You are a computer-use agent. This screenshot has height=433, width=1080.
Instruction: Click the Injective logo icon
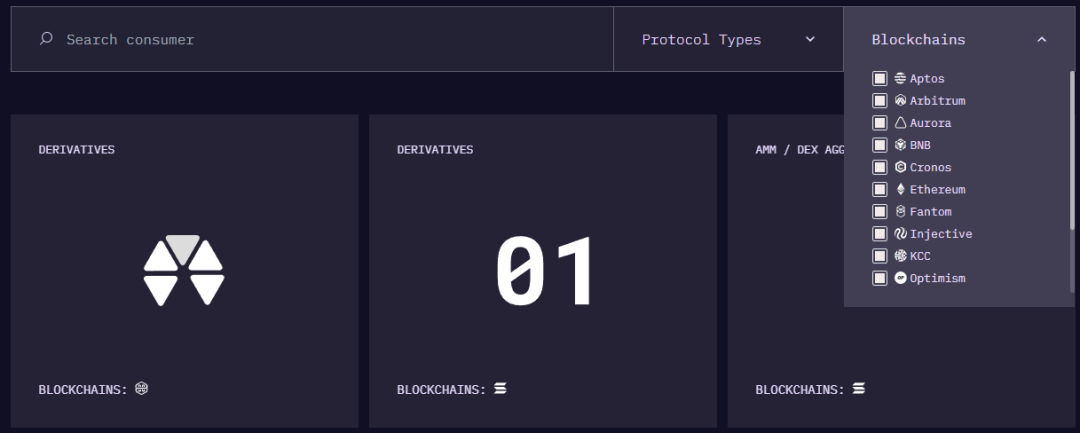tap(900, 234)
